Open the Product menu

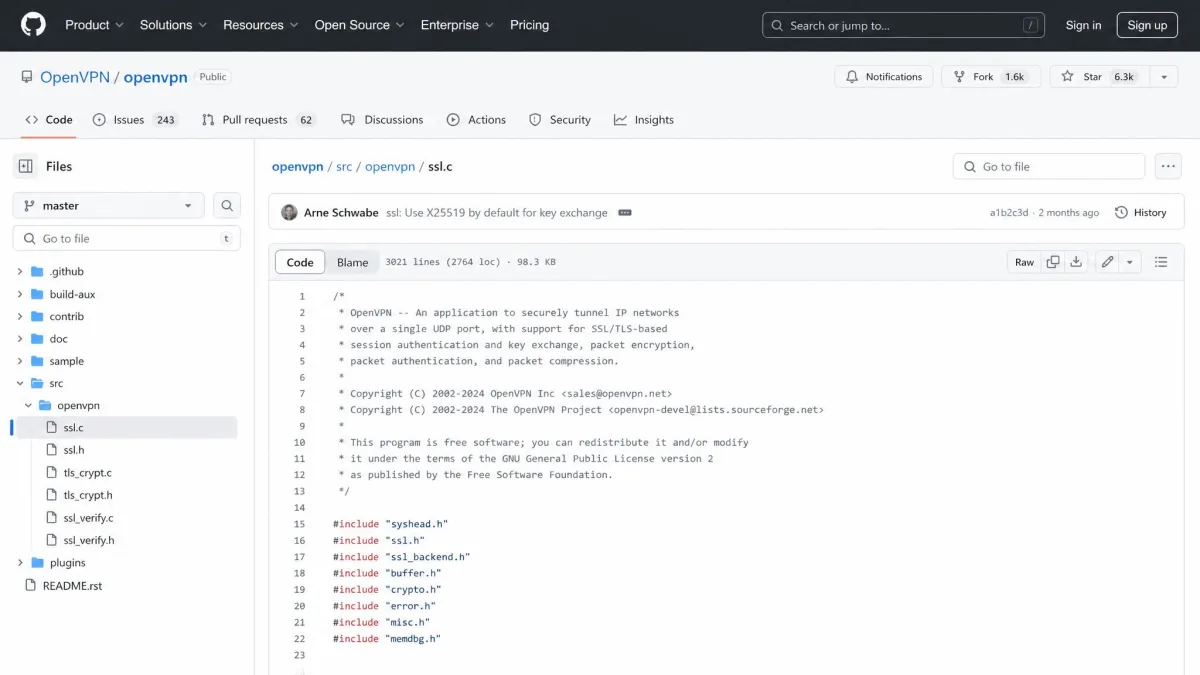click(95, 25)
